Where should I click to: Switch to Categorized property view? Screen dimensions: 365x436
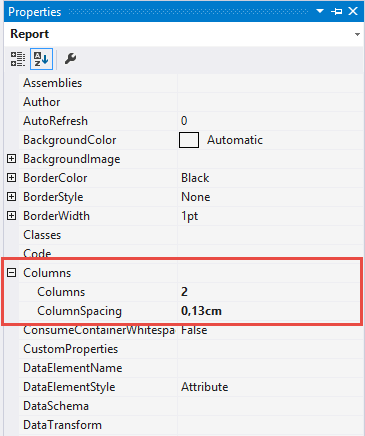(x=18, y=59)
